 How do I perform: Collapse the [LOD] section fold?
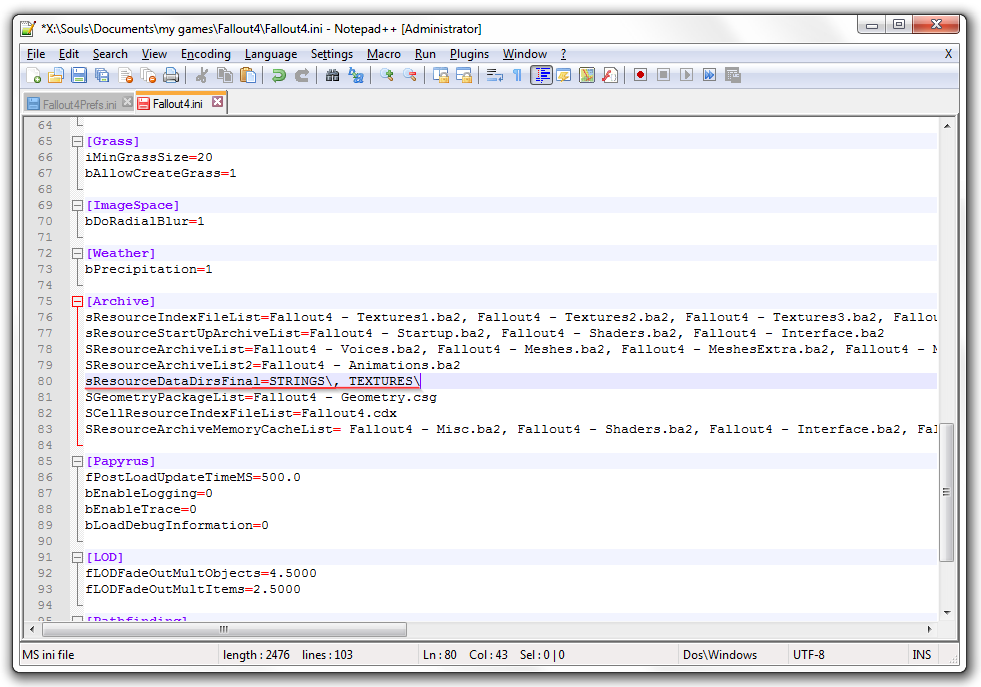[x=78, y=557]
